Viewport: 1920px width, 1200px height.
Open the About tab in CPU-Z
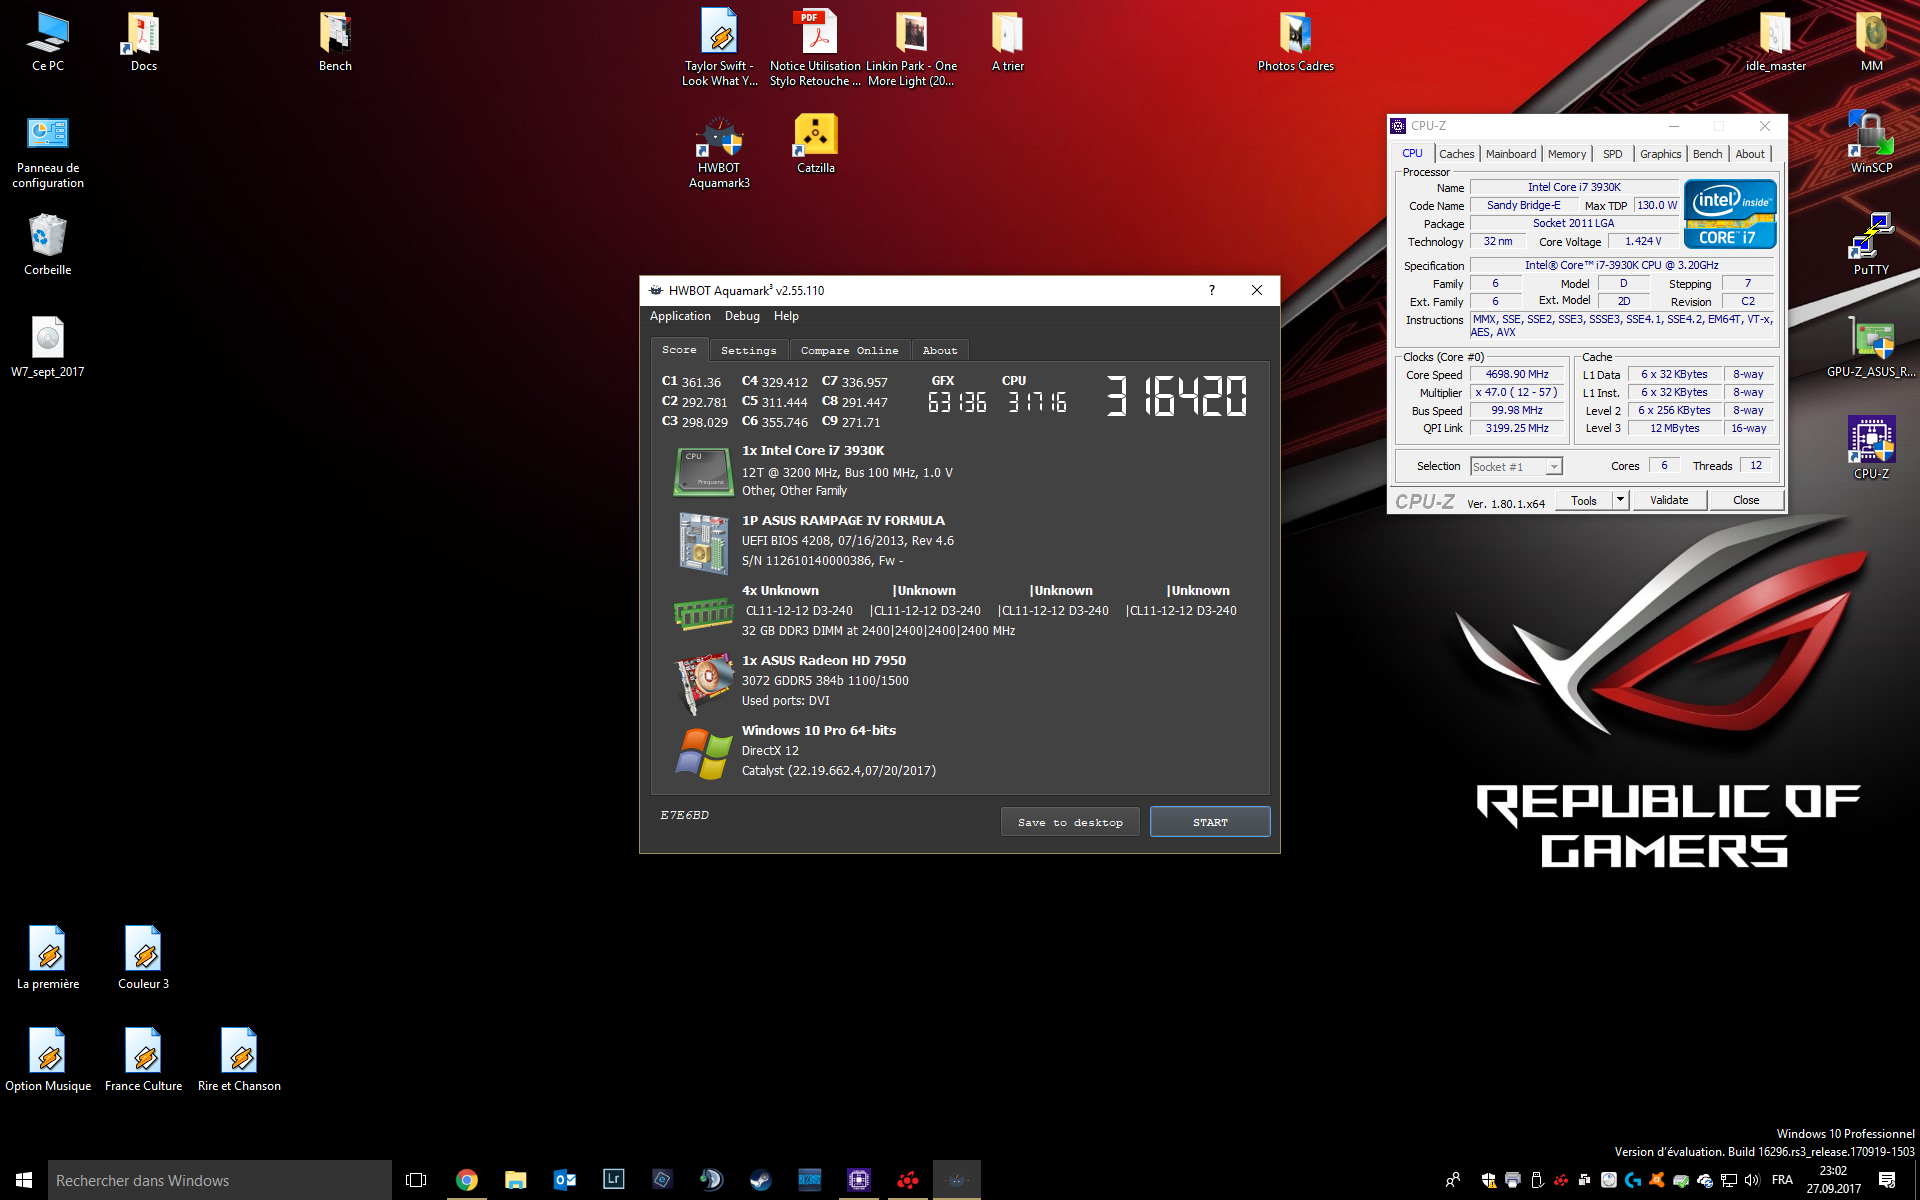coord(1749,154)
